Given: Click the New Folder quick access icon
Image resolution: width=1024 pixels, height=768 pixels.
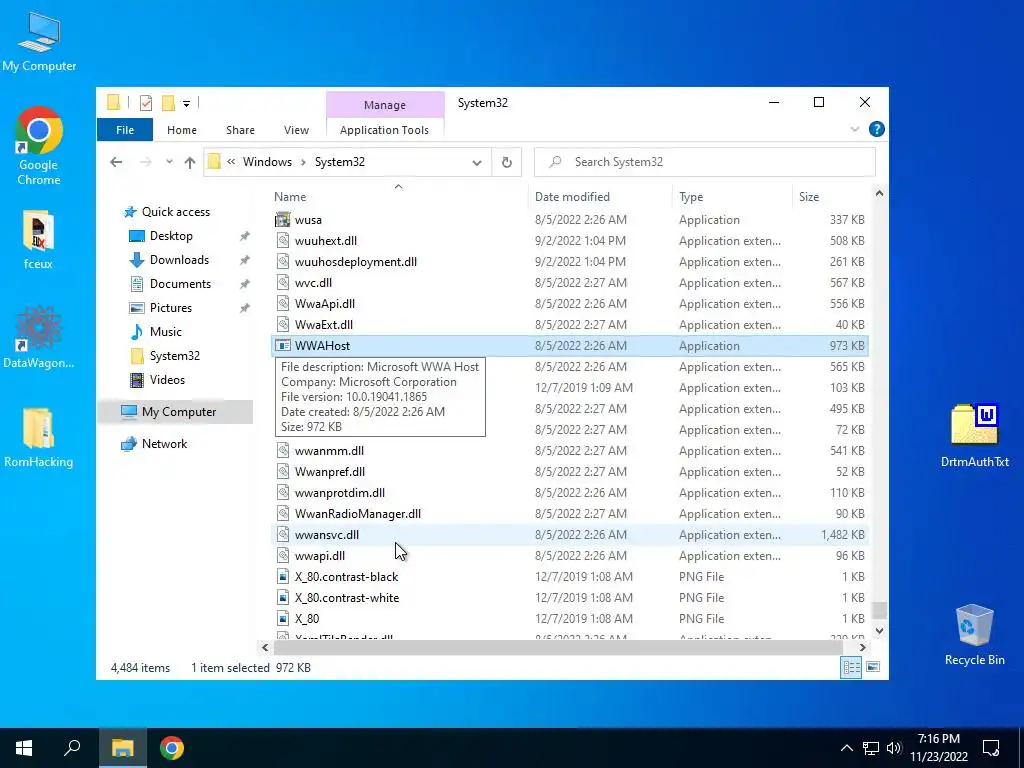Looking at the screenshot, I should (x=168, y=103).
